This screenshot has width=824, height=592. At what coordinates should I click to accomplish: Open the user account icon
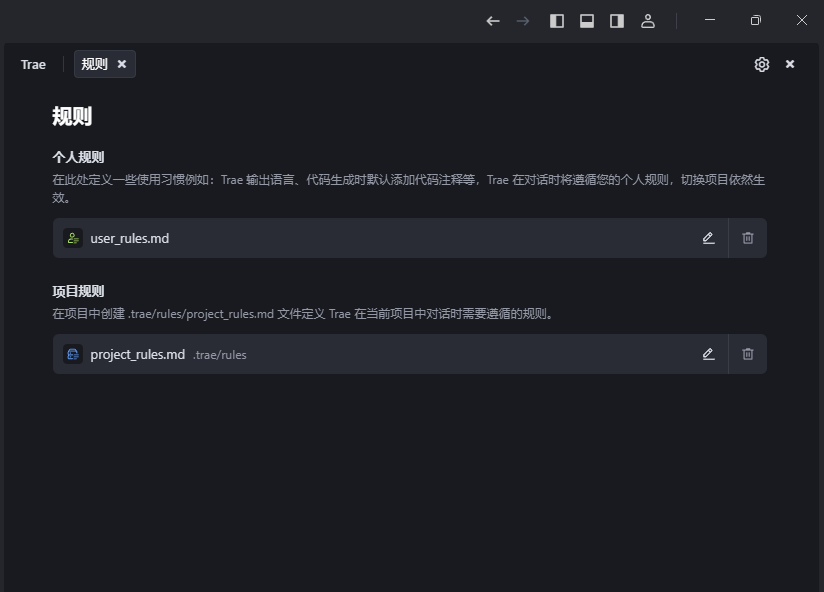(647, 21)
